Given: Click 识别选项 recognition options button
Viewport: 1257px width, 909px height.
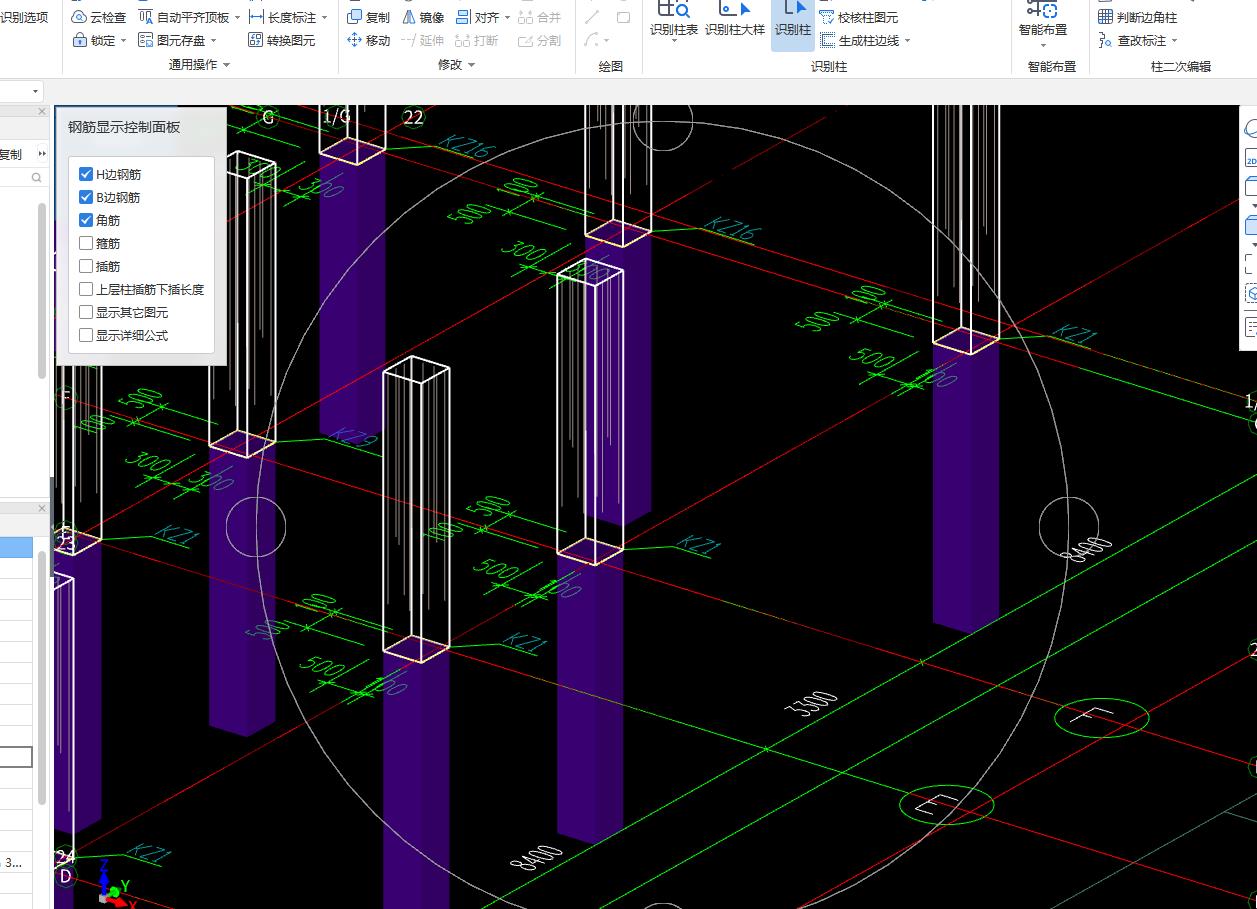Looking at the screenshot, I should point(24,17).
